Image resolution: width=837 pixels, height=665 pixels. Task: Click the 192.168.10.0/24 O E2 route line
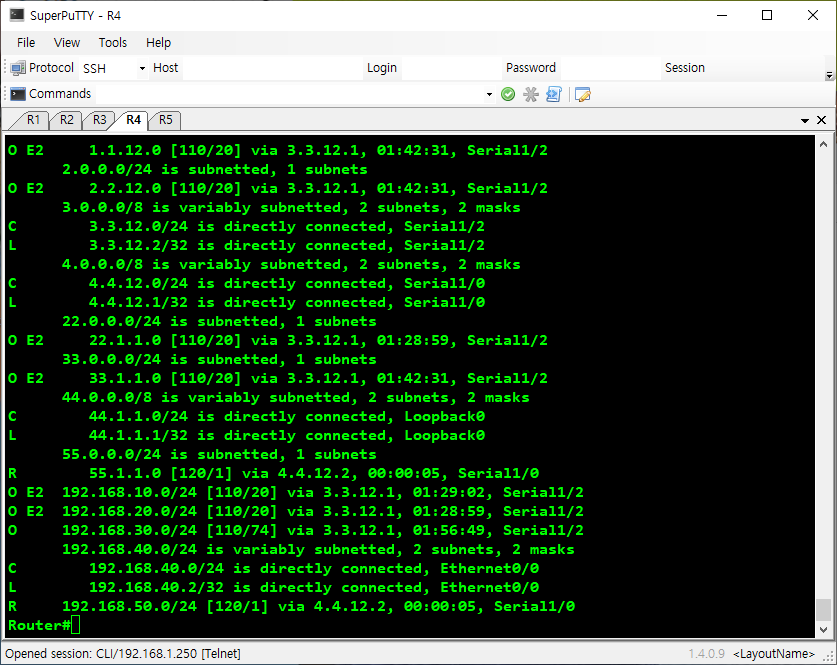(296, 493)
